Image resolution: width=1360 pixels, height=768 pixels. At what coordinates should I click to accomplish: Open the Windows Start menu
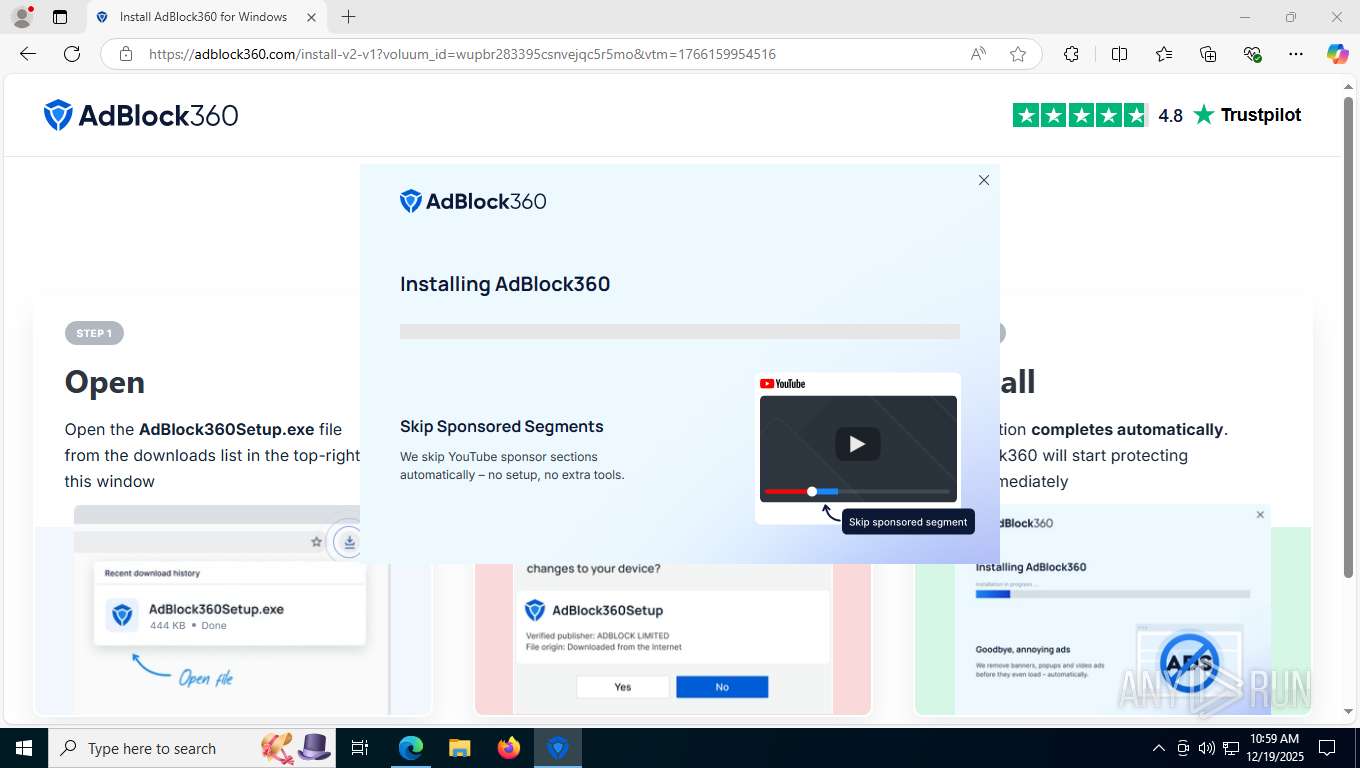pyautogui.click(x=24, y=748)
